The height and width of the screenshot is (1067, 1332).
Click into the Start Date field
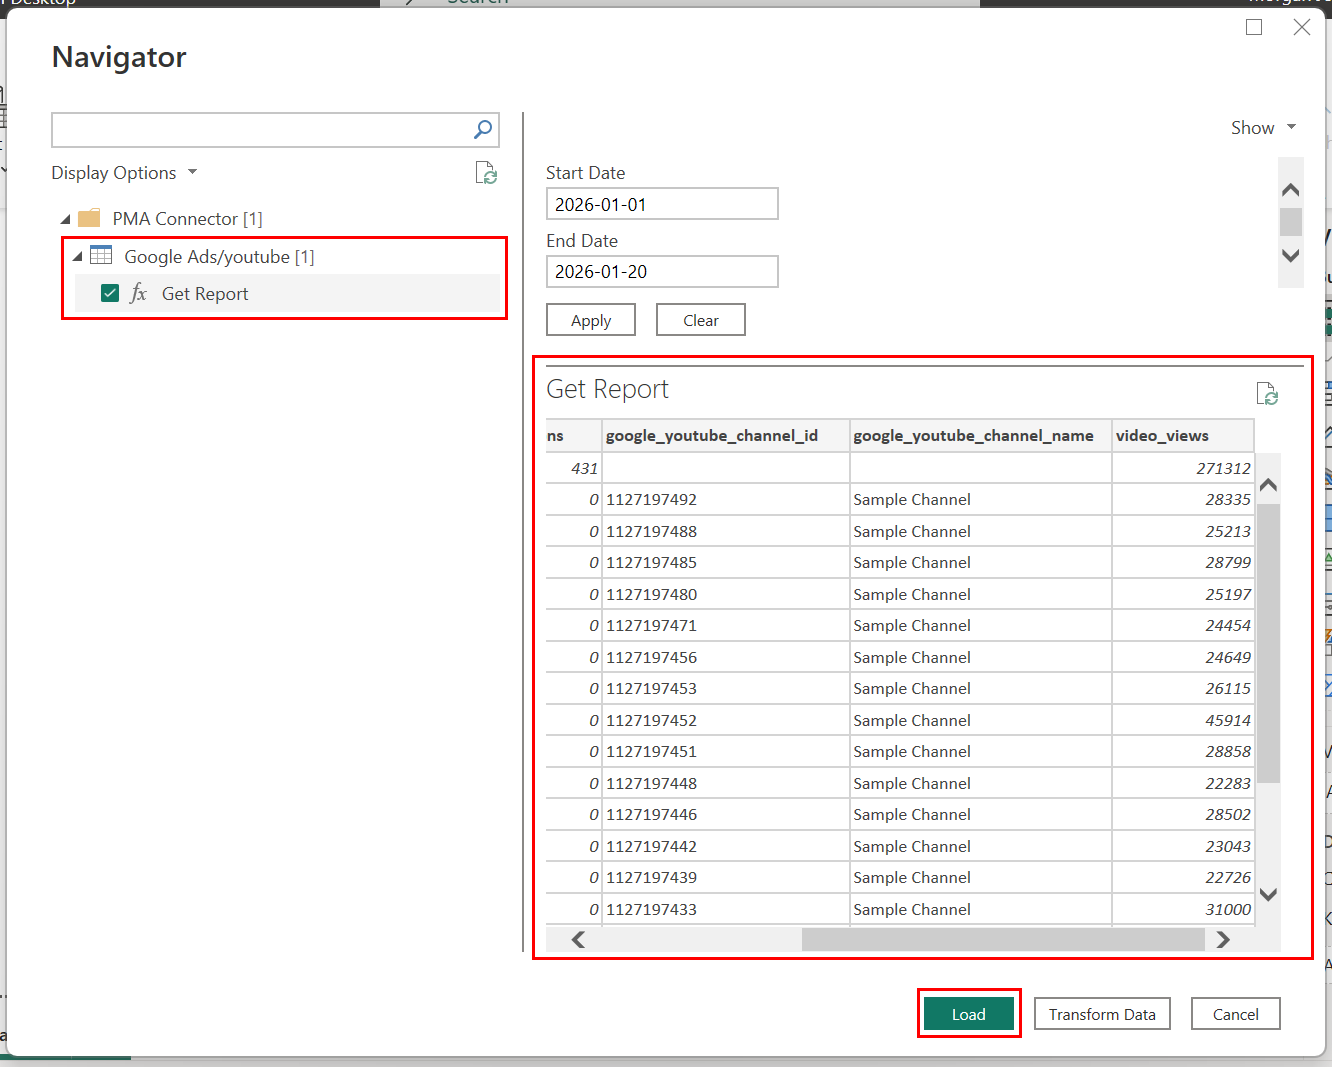pyautogui.click(x=662, y=204)
